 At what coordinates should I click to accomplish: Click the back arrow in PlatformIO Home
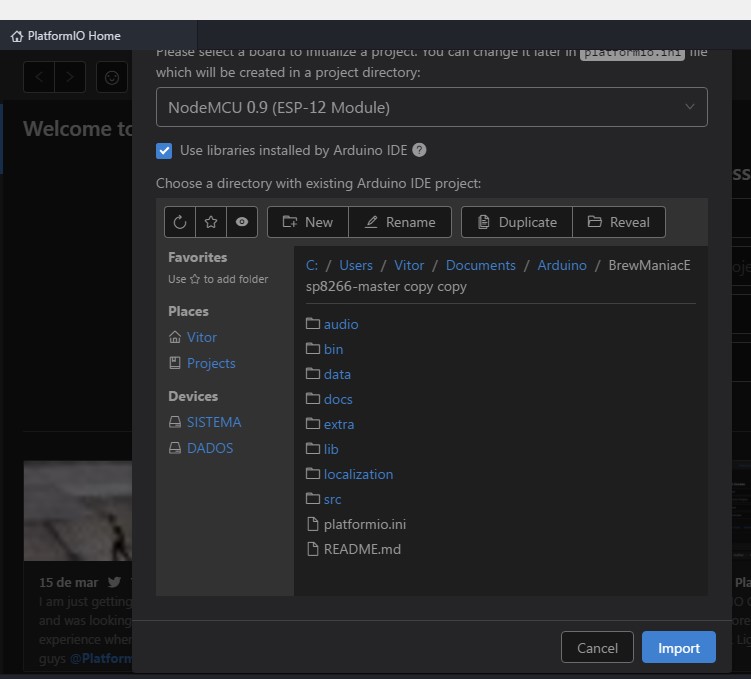pyautogui.click(x=39, y=77)
